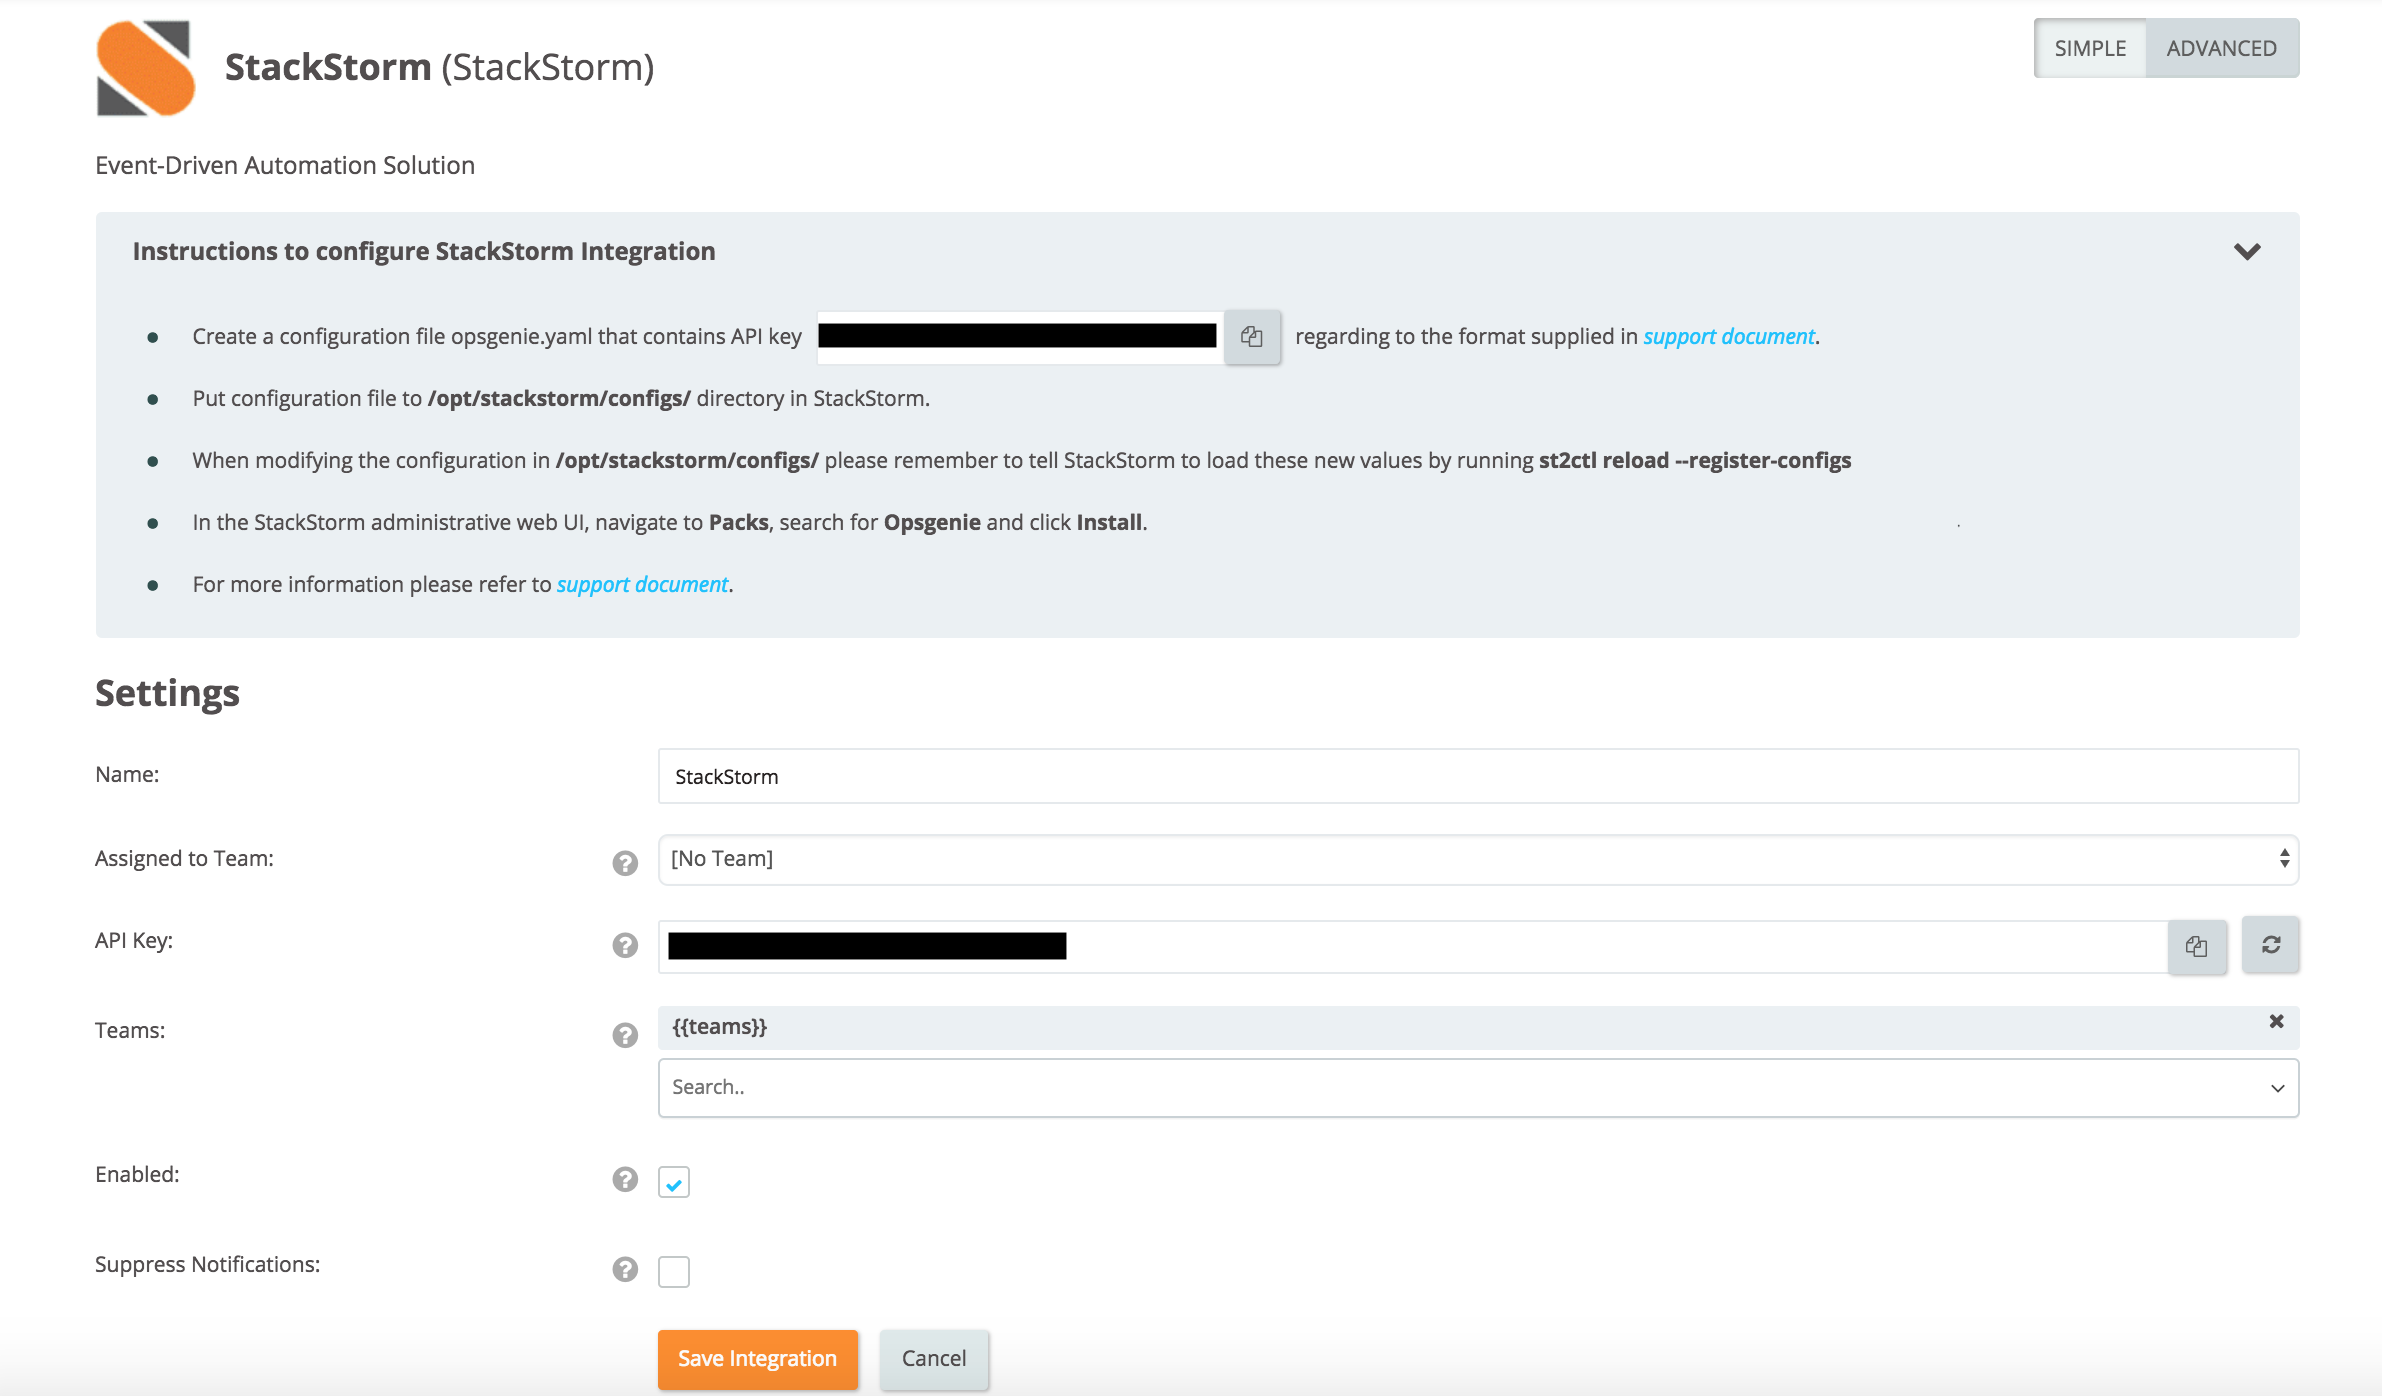Screen dimensions: 2382x1396
Task: Collapse the configuration instructions panel
Action: coord(2247,251)
